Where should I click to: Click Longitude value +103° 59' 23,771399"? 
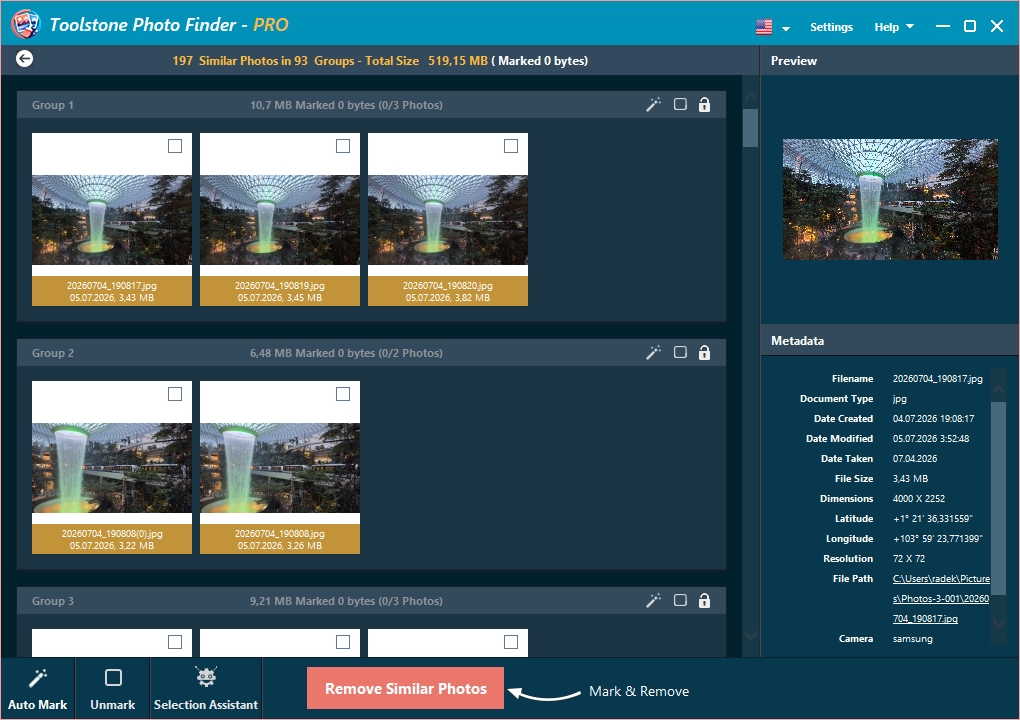937,539
